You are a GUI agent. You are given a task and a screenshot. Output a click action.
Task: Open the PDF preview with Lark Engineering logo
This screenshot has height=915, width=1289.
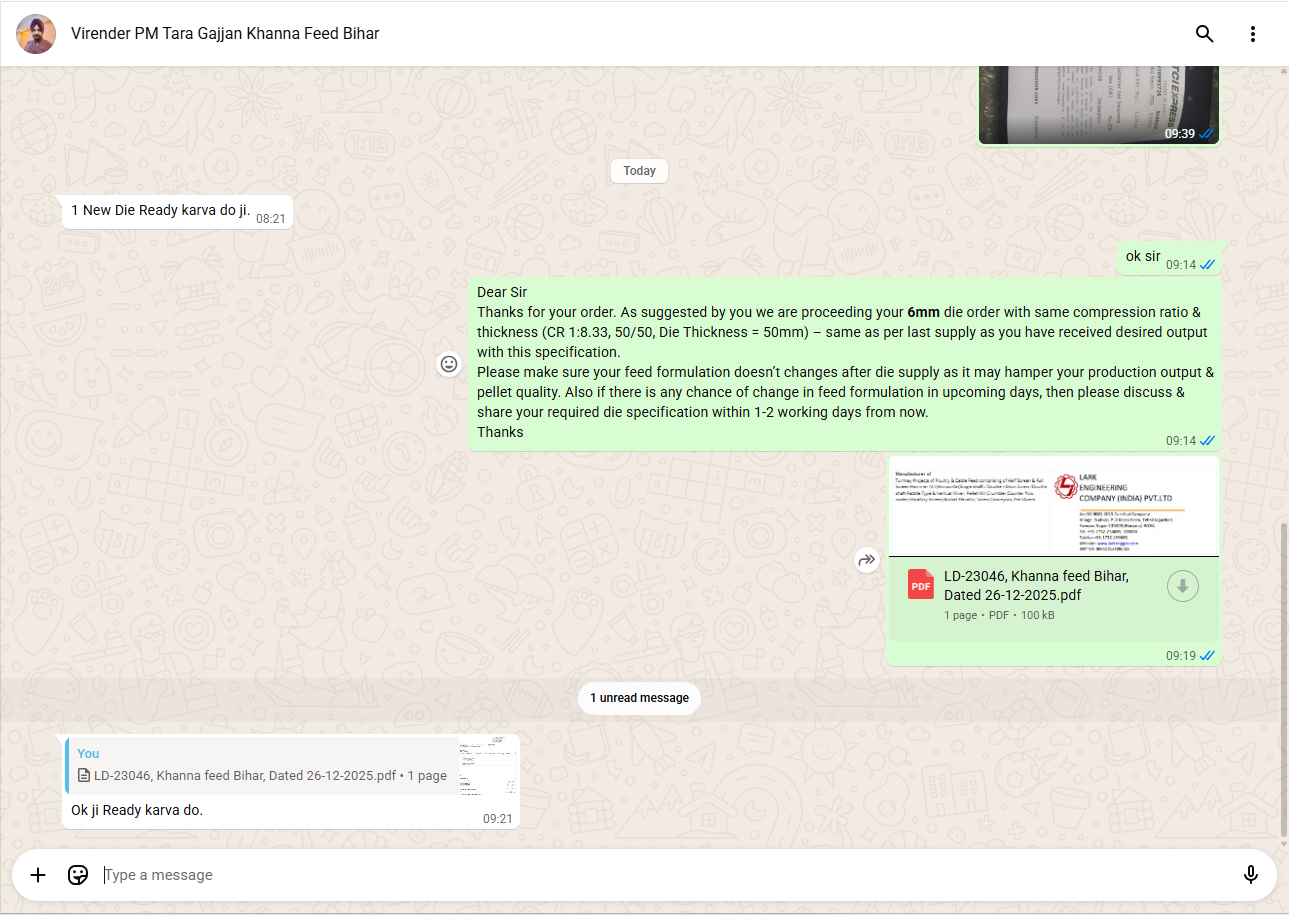[1053, 507]
